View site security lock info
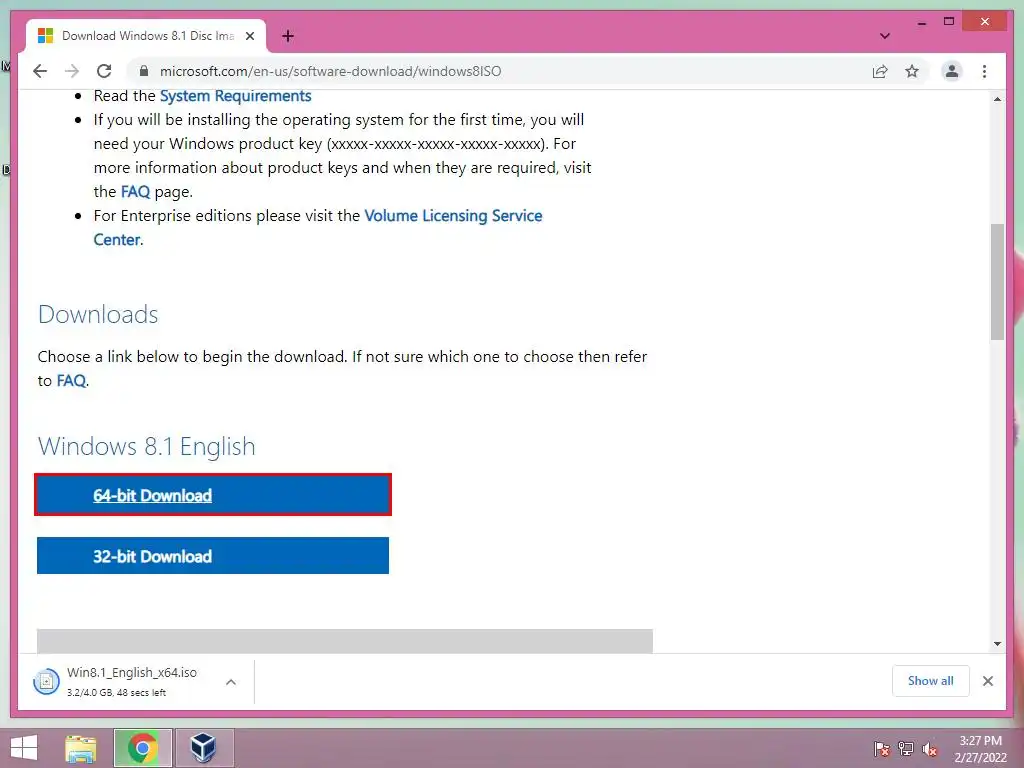1024x768 pixels. 144,71
